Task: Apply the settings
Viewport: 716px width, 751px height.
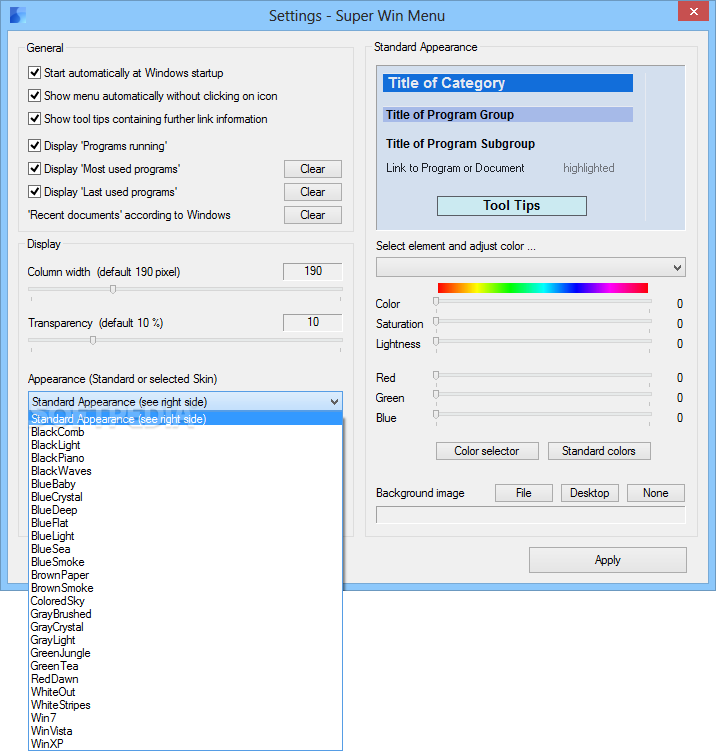Action: click(x=608, y=560)
